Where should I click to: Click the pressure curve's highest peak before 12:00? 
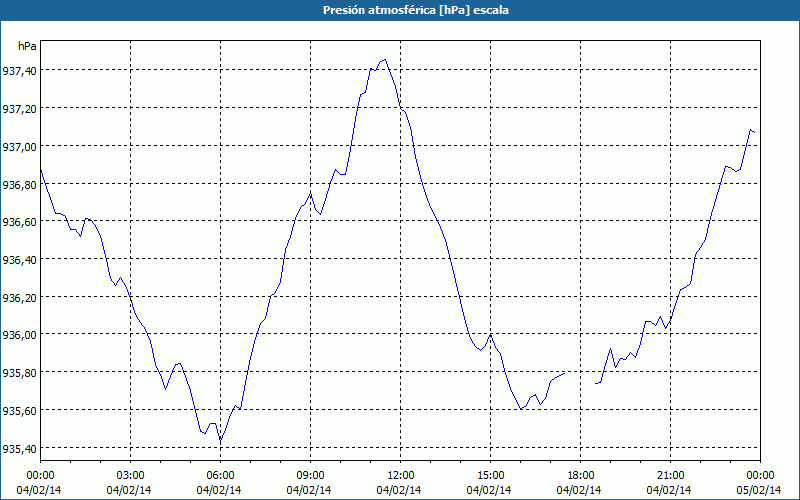[385, 60]
